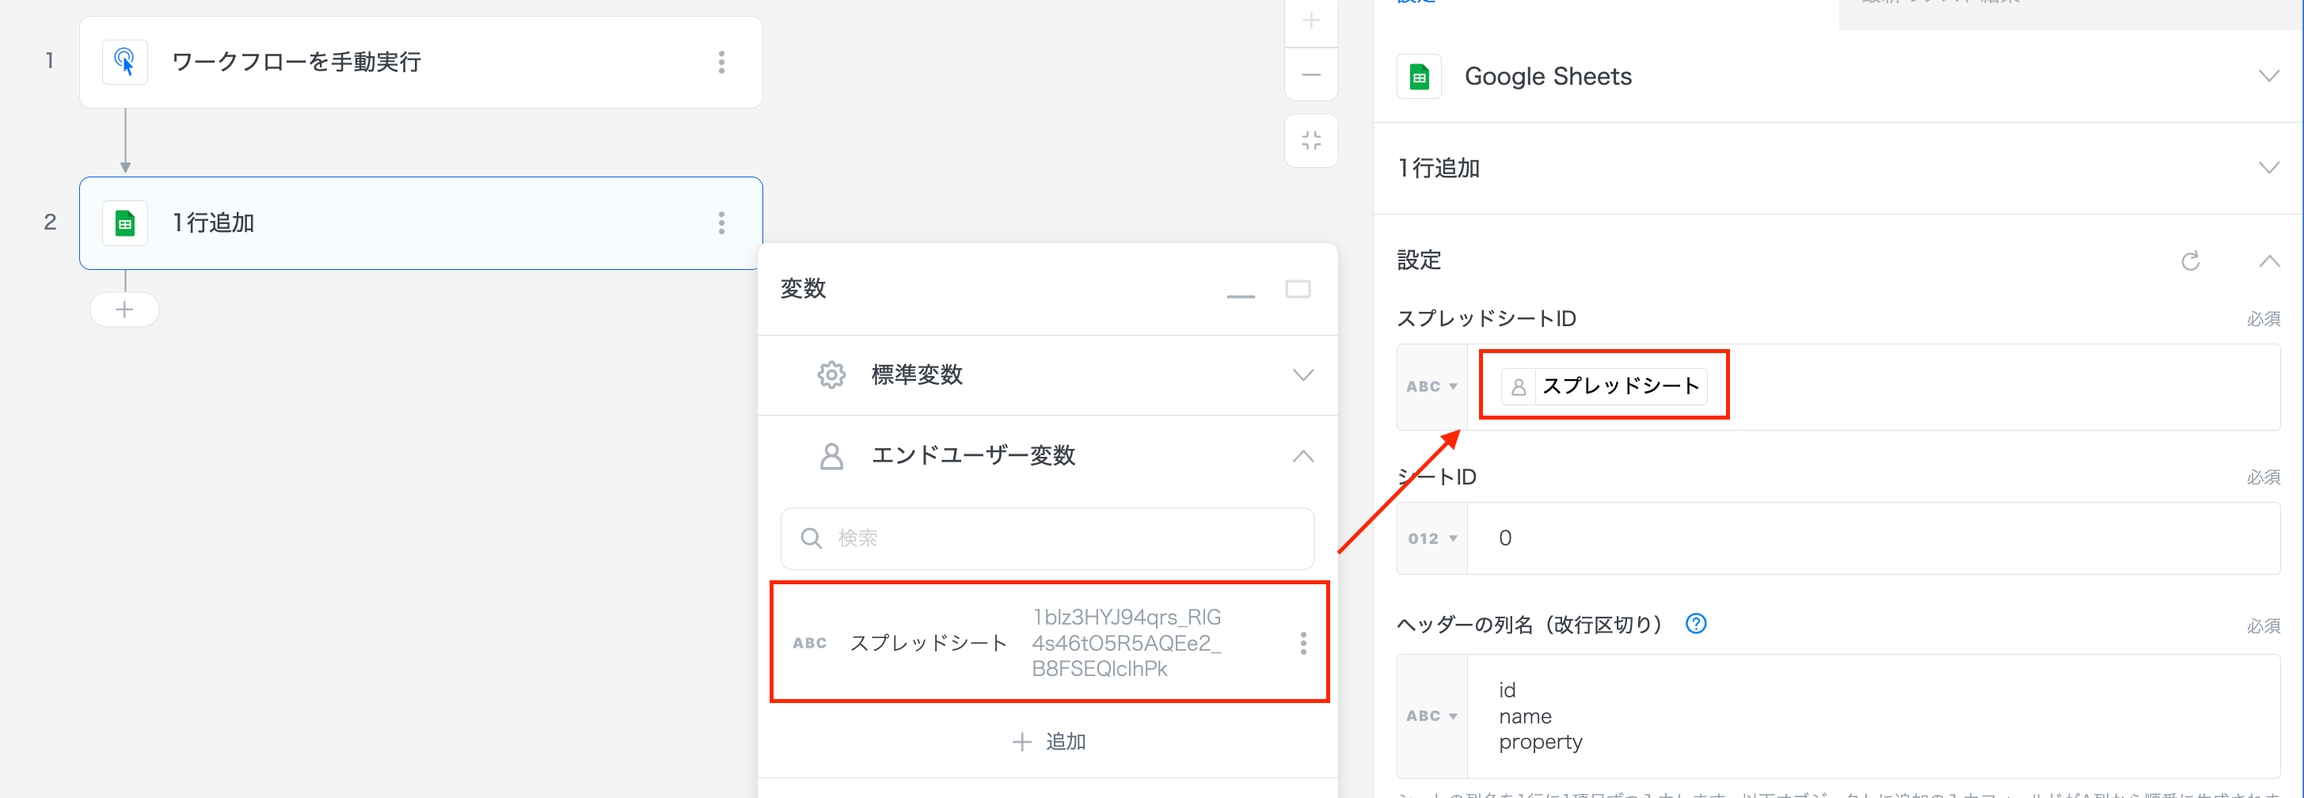The width and height of the screenshot is (2304, 798).
Task: Open the Google Sheets connector dropdown
Action: 2268,77
